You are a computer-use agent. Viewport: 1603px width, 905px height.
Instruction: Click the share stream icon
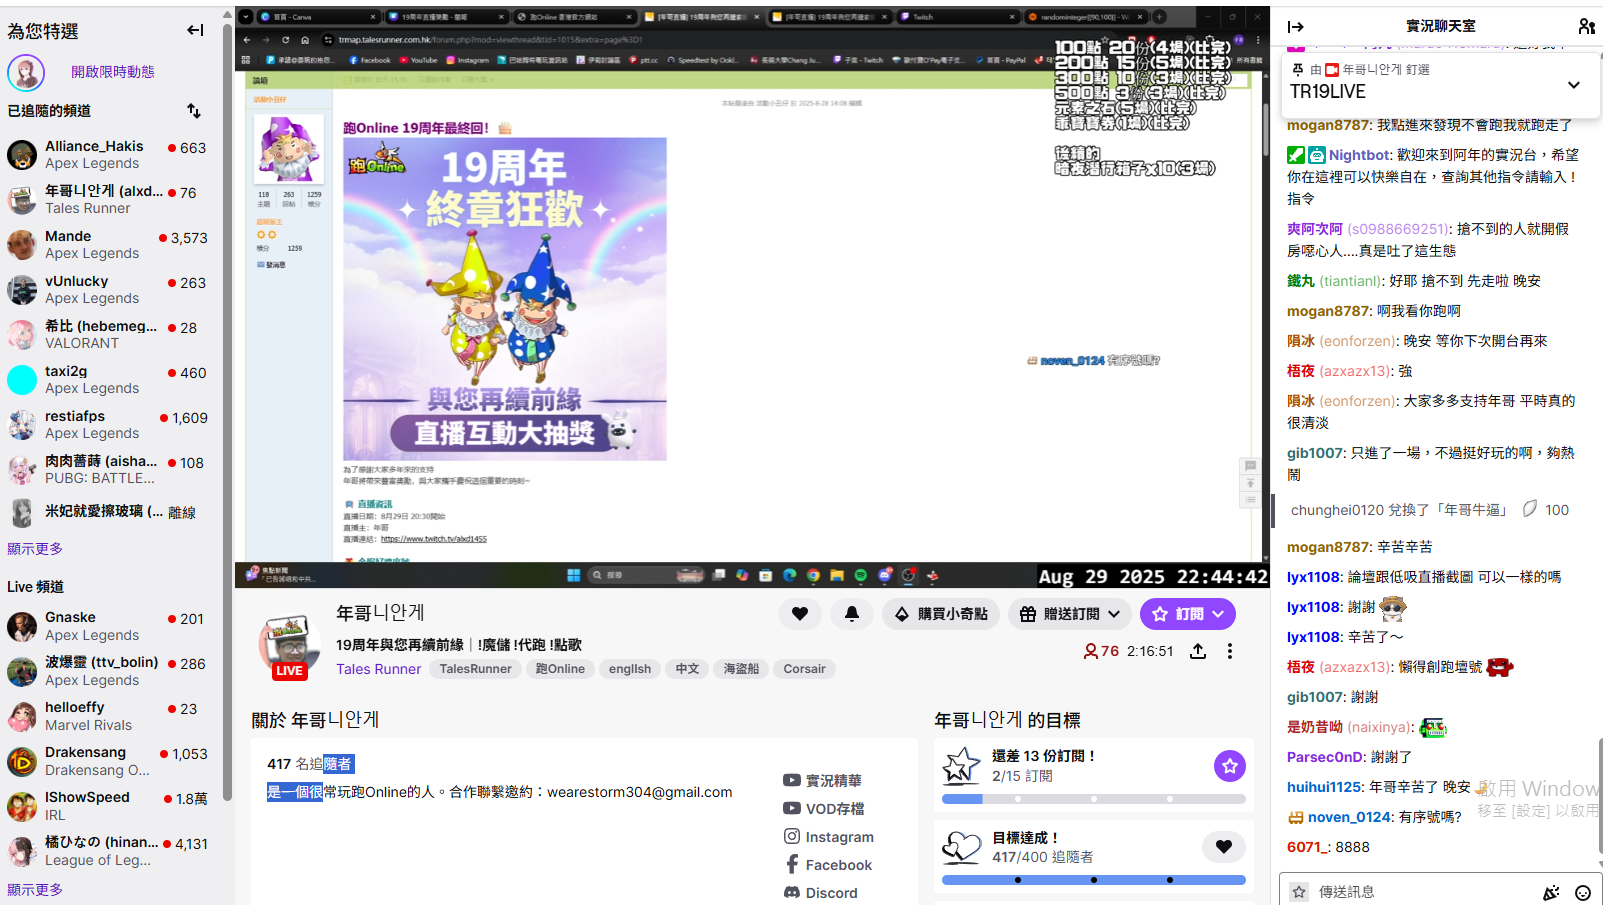point(1198,651)
